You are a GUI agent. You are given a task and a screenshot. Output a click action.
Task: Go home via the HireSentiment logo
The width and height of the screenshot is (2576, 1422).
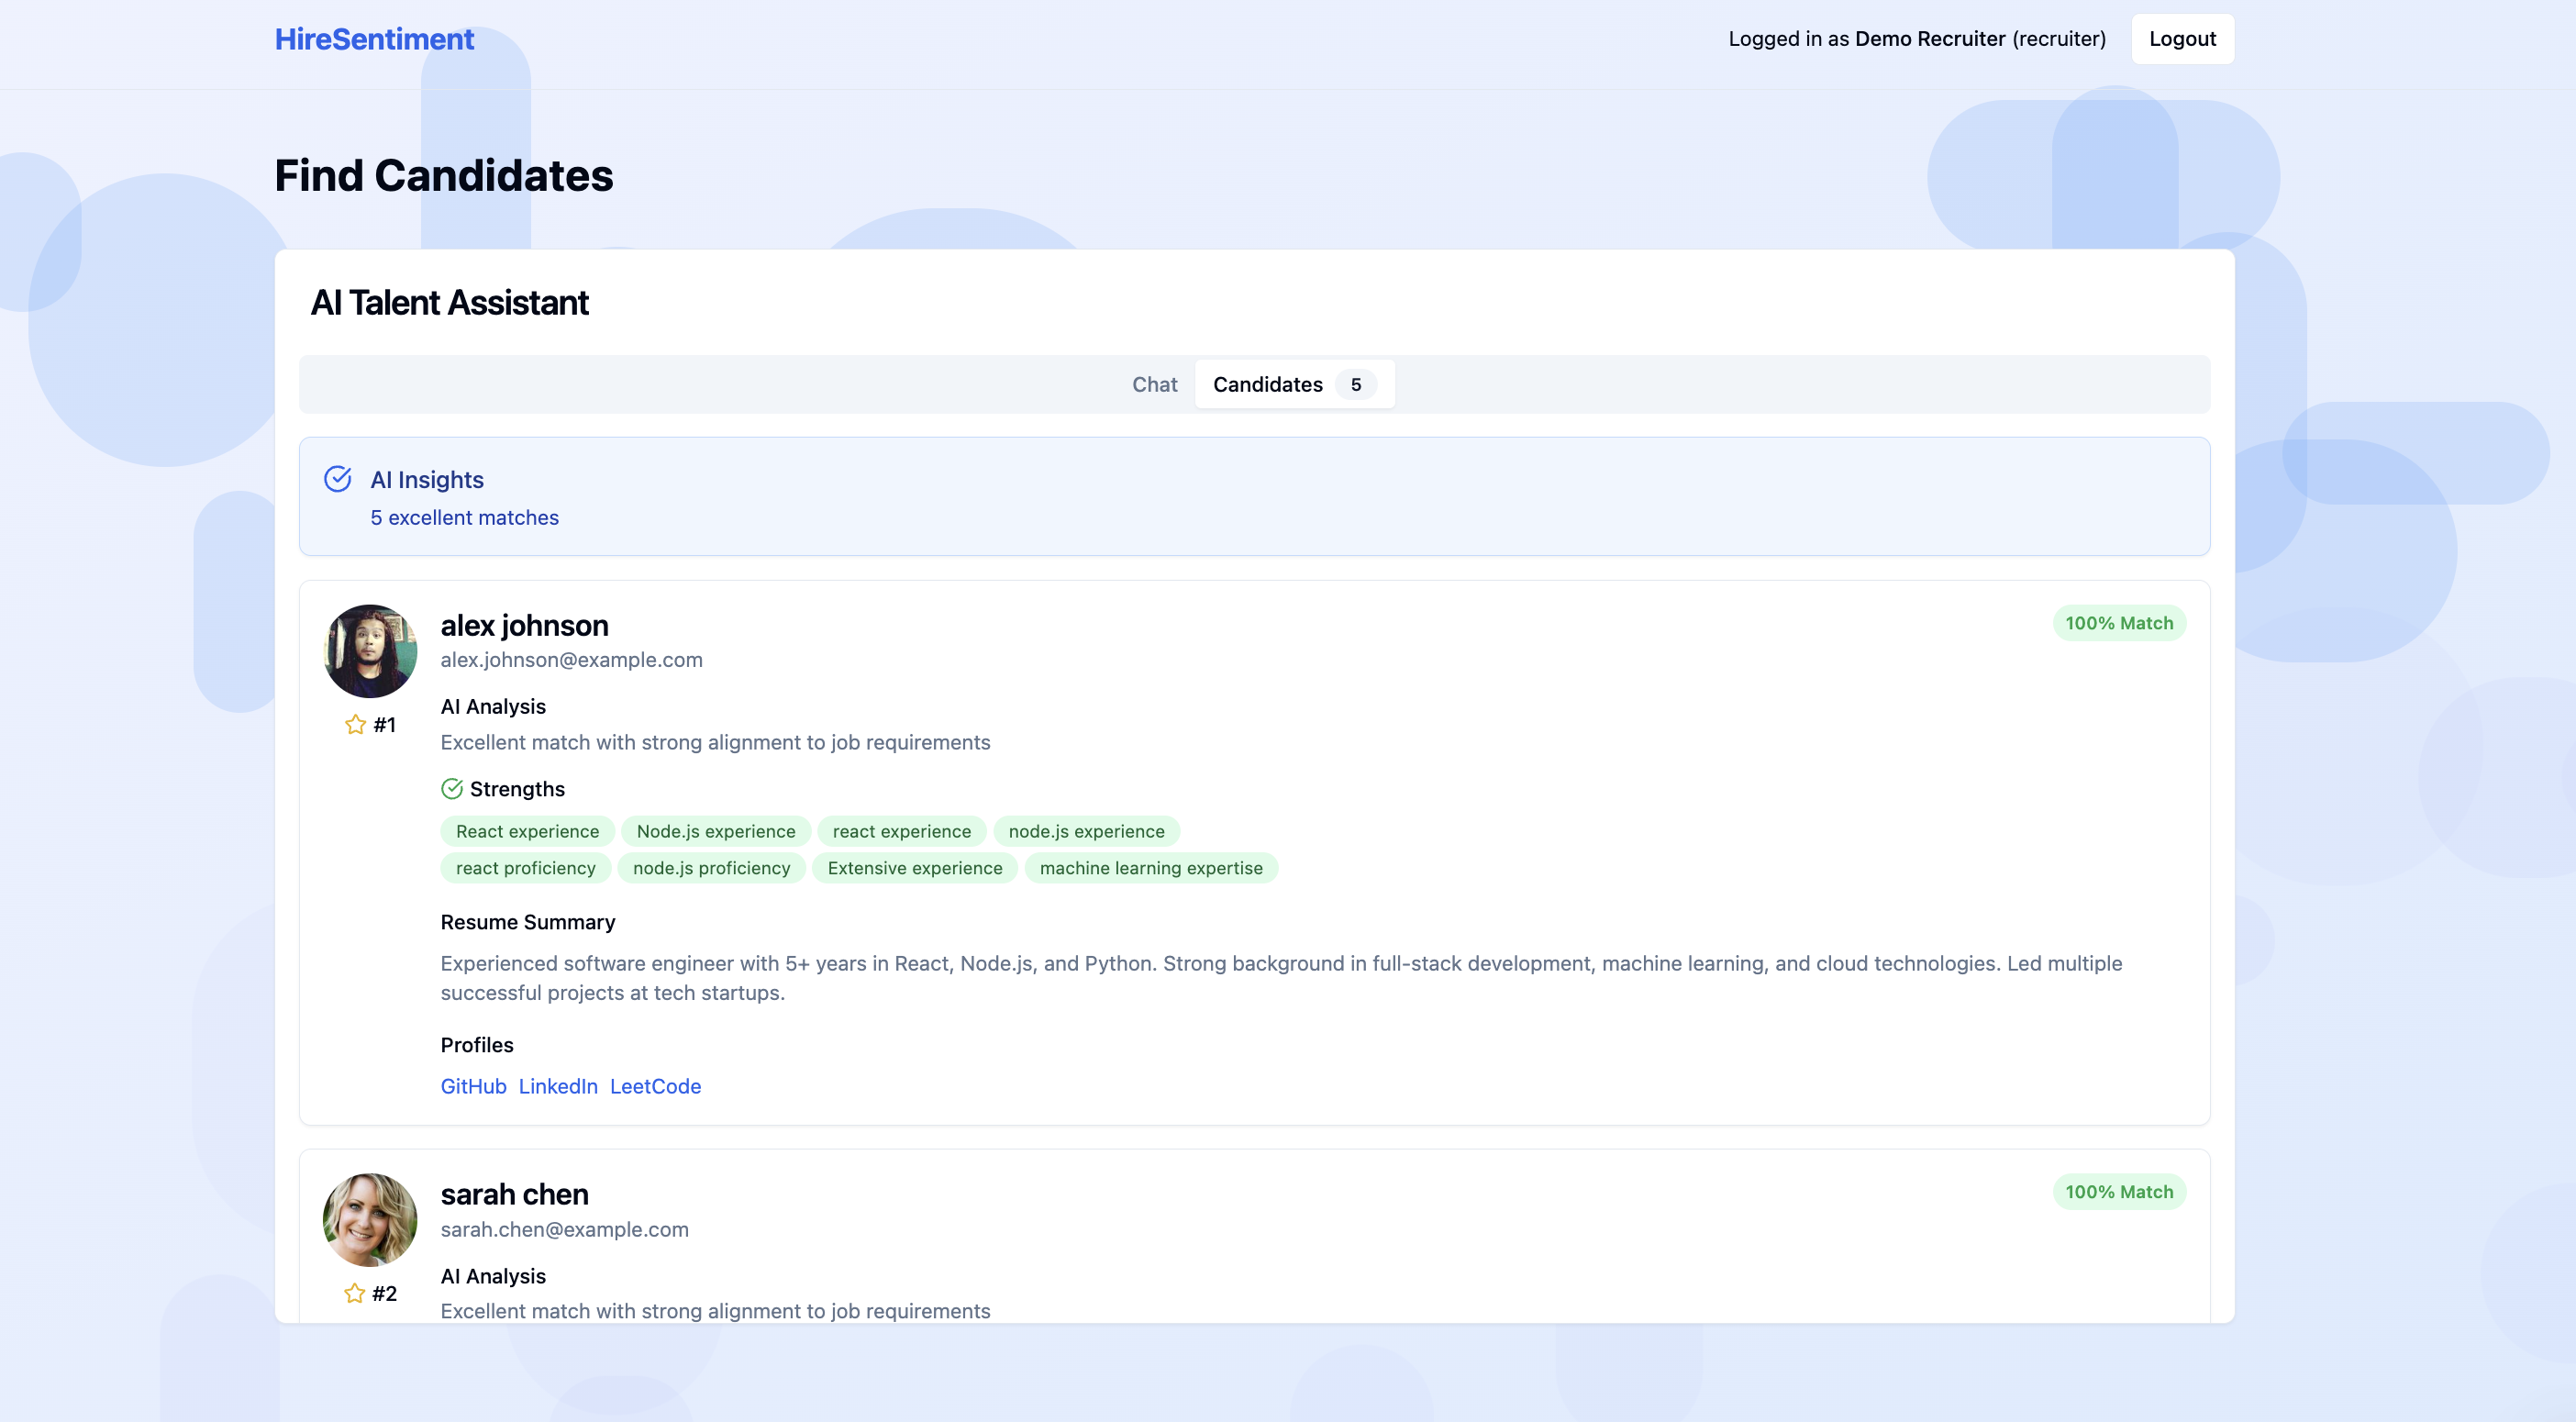[374, 39]
